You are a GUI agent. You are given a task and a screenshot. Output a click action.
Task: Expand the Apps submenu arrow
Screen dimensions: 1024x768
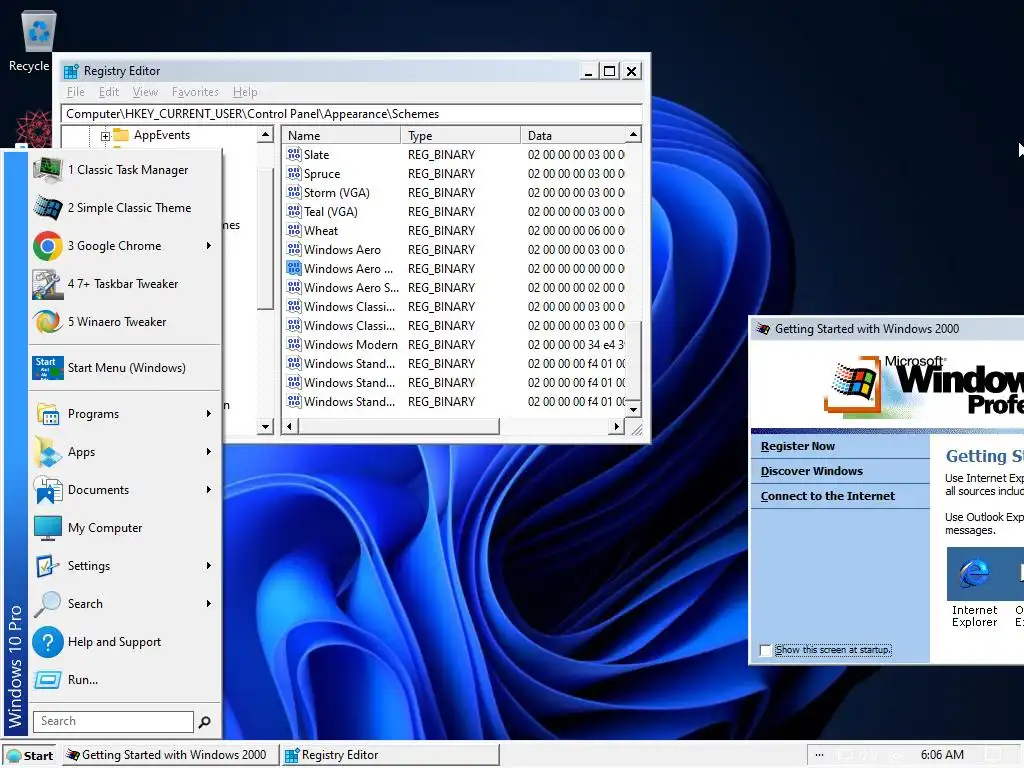pos(209,452)
